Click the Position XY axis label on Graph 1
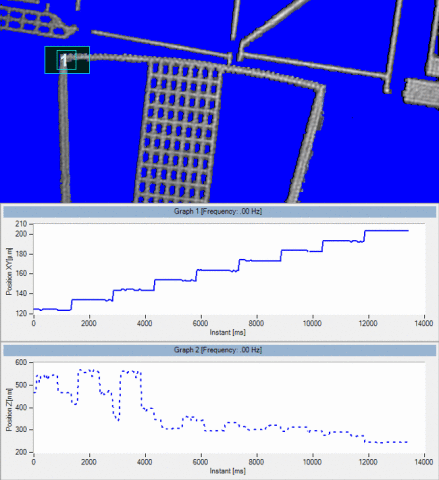Viewport: 439px width, 480px height. (x=9, y=271)
